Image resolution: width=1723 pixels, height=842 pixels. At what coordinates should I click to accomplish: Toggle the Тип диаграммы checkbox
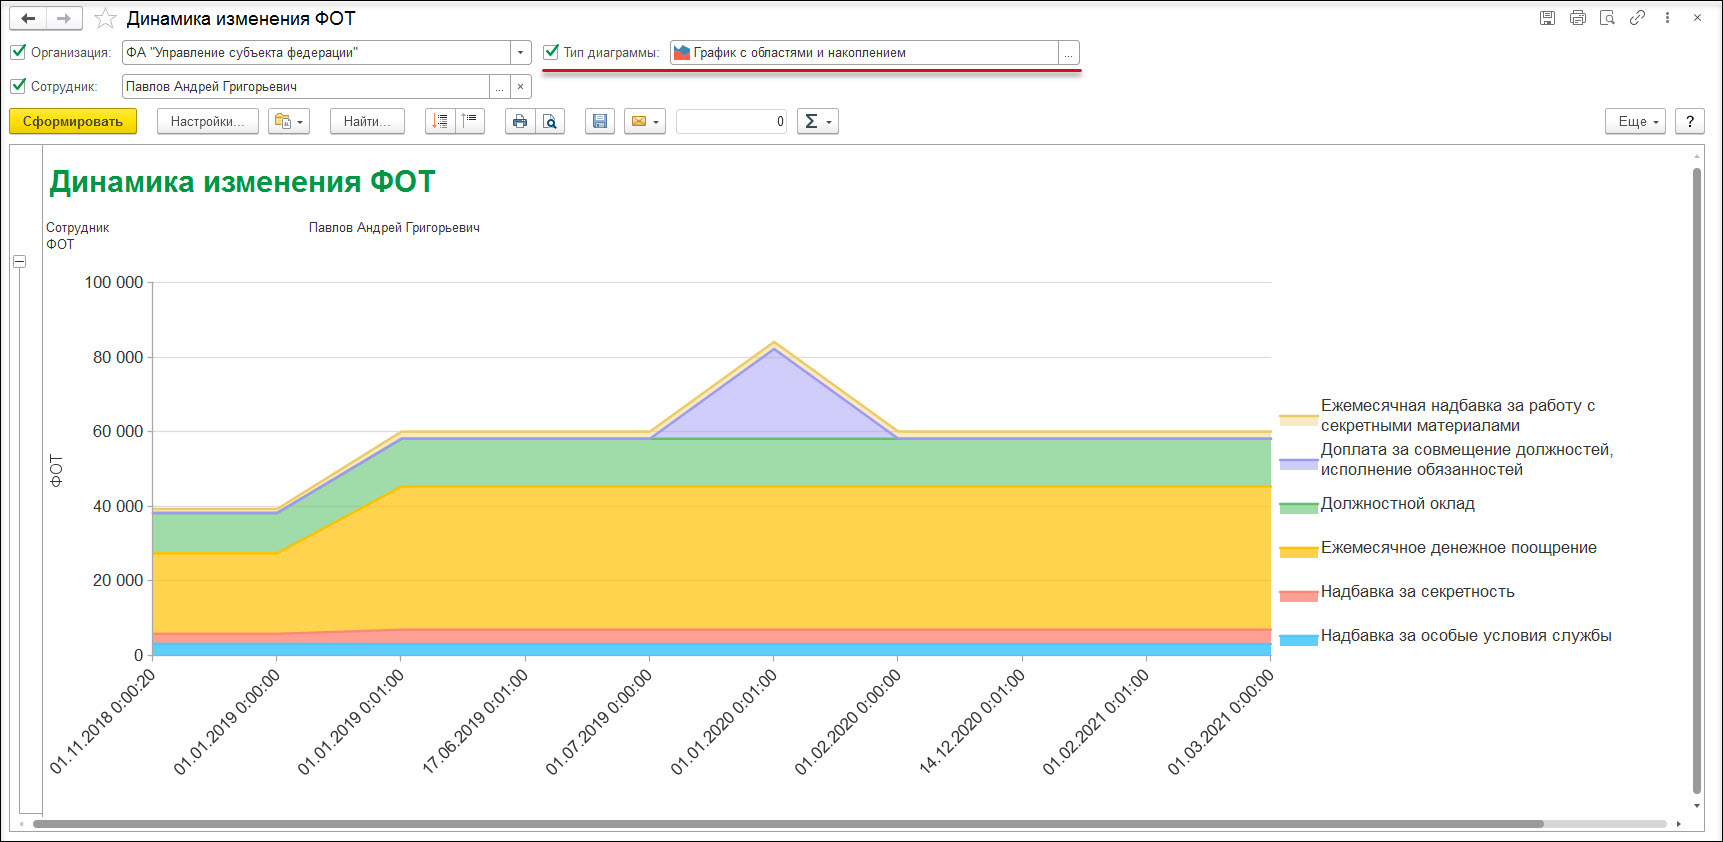pyautogui.click(x=551, y=52)
